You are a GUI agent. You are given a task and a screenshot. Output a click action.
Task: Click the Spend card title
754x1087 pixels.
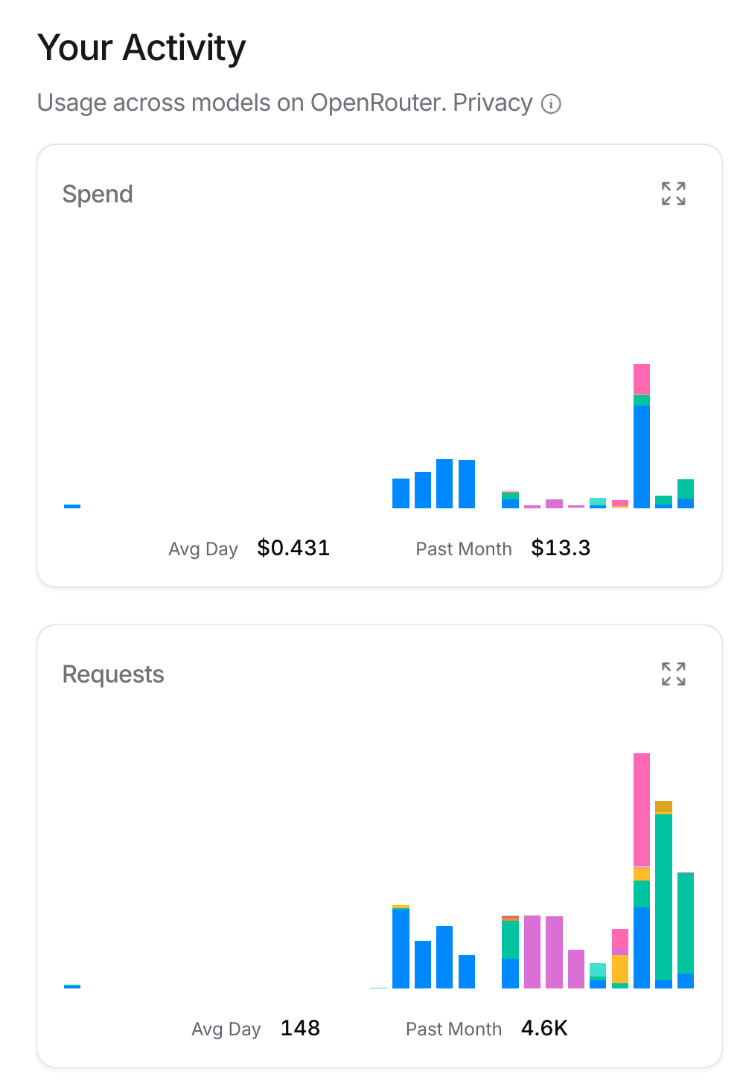(98, 194)
